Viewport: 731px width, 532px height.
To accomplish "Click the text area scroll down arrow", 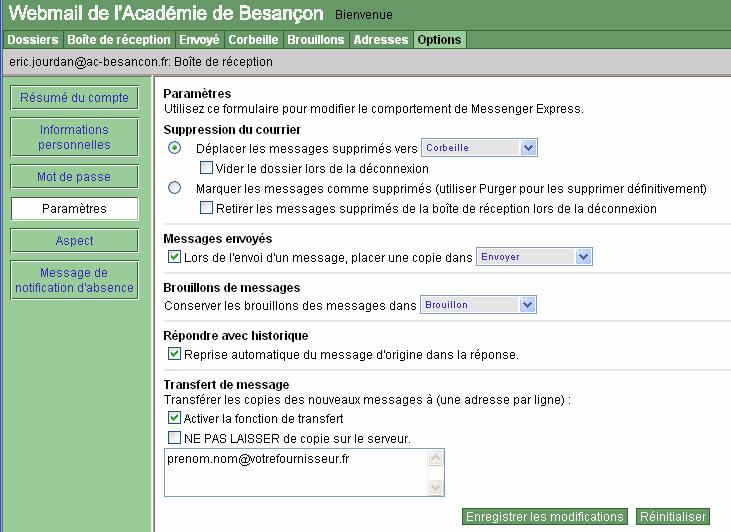I will pos(435,488).
